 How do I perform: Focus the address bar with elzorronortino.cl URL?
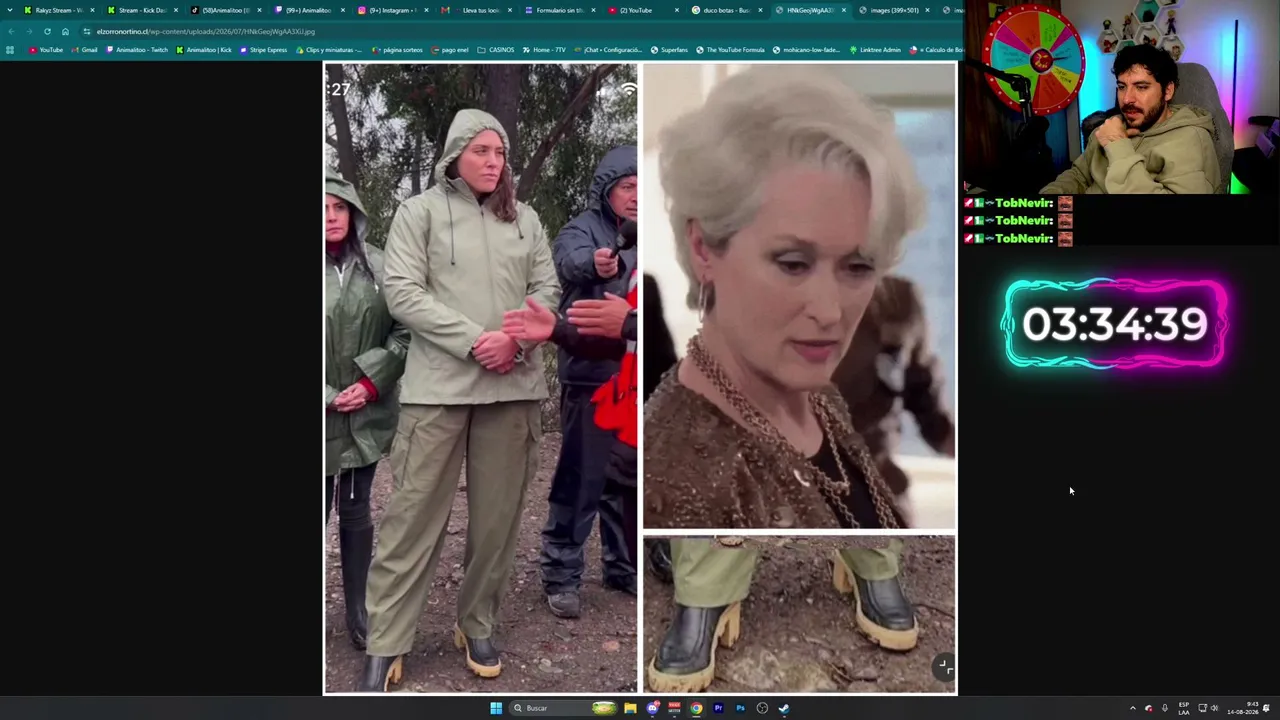click(x=520, y=31)
